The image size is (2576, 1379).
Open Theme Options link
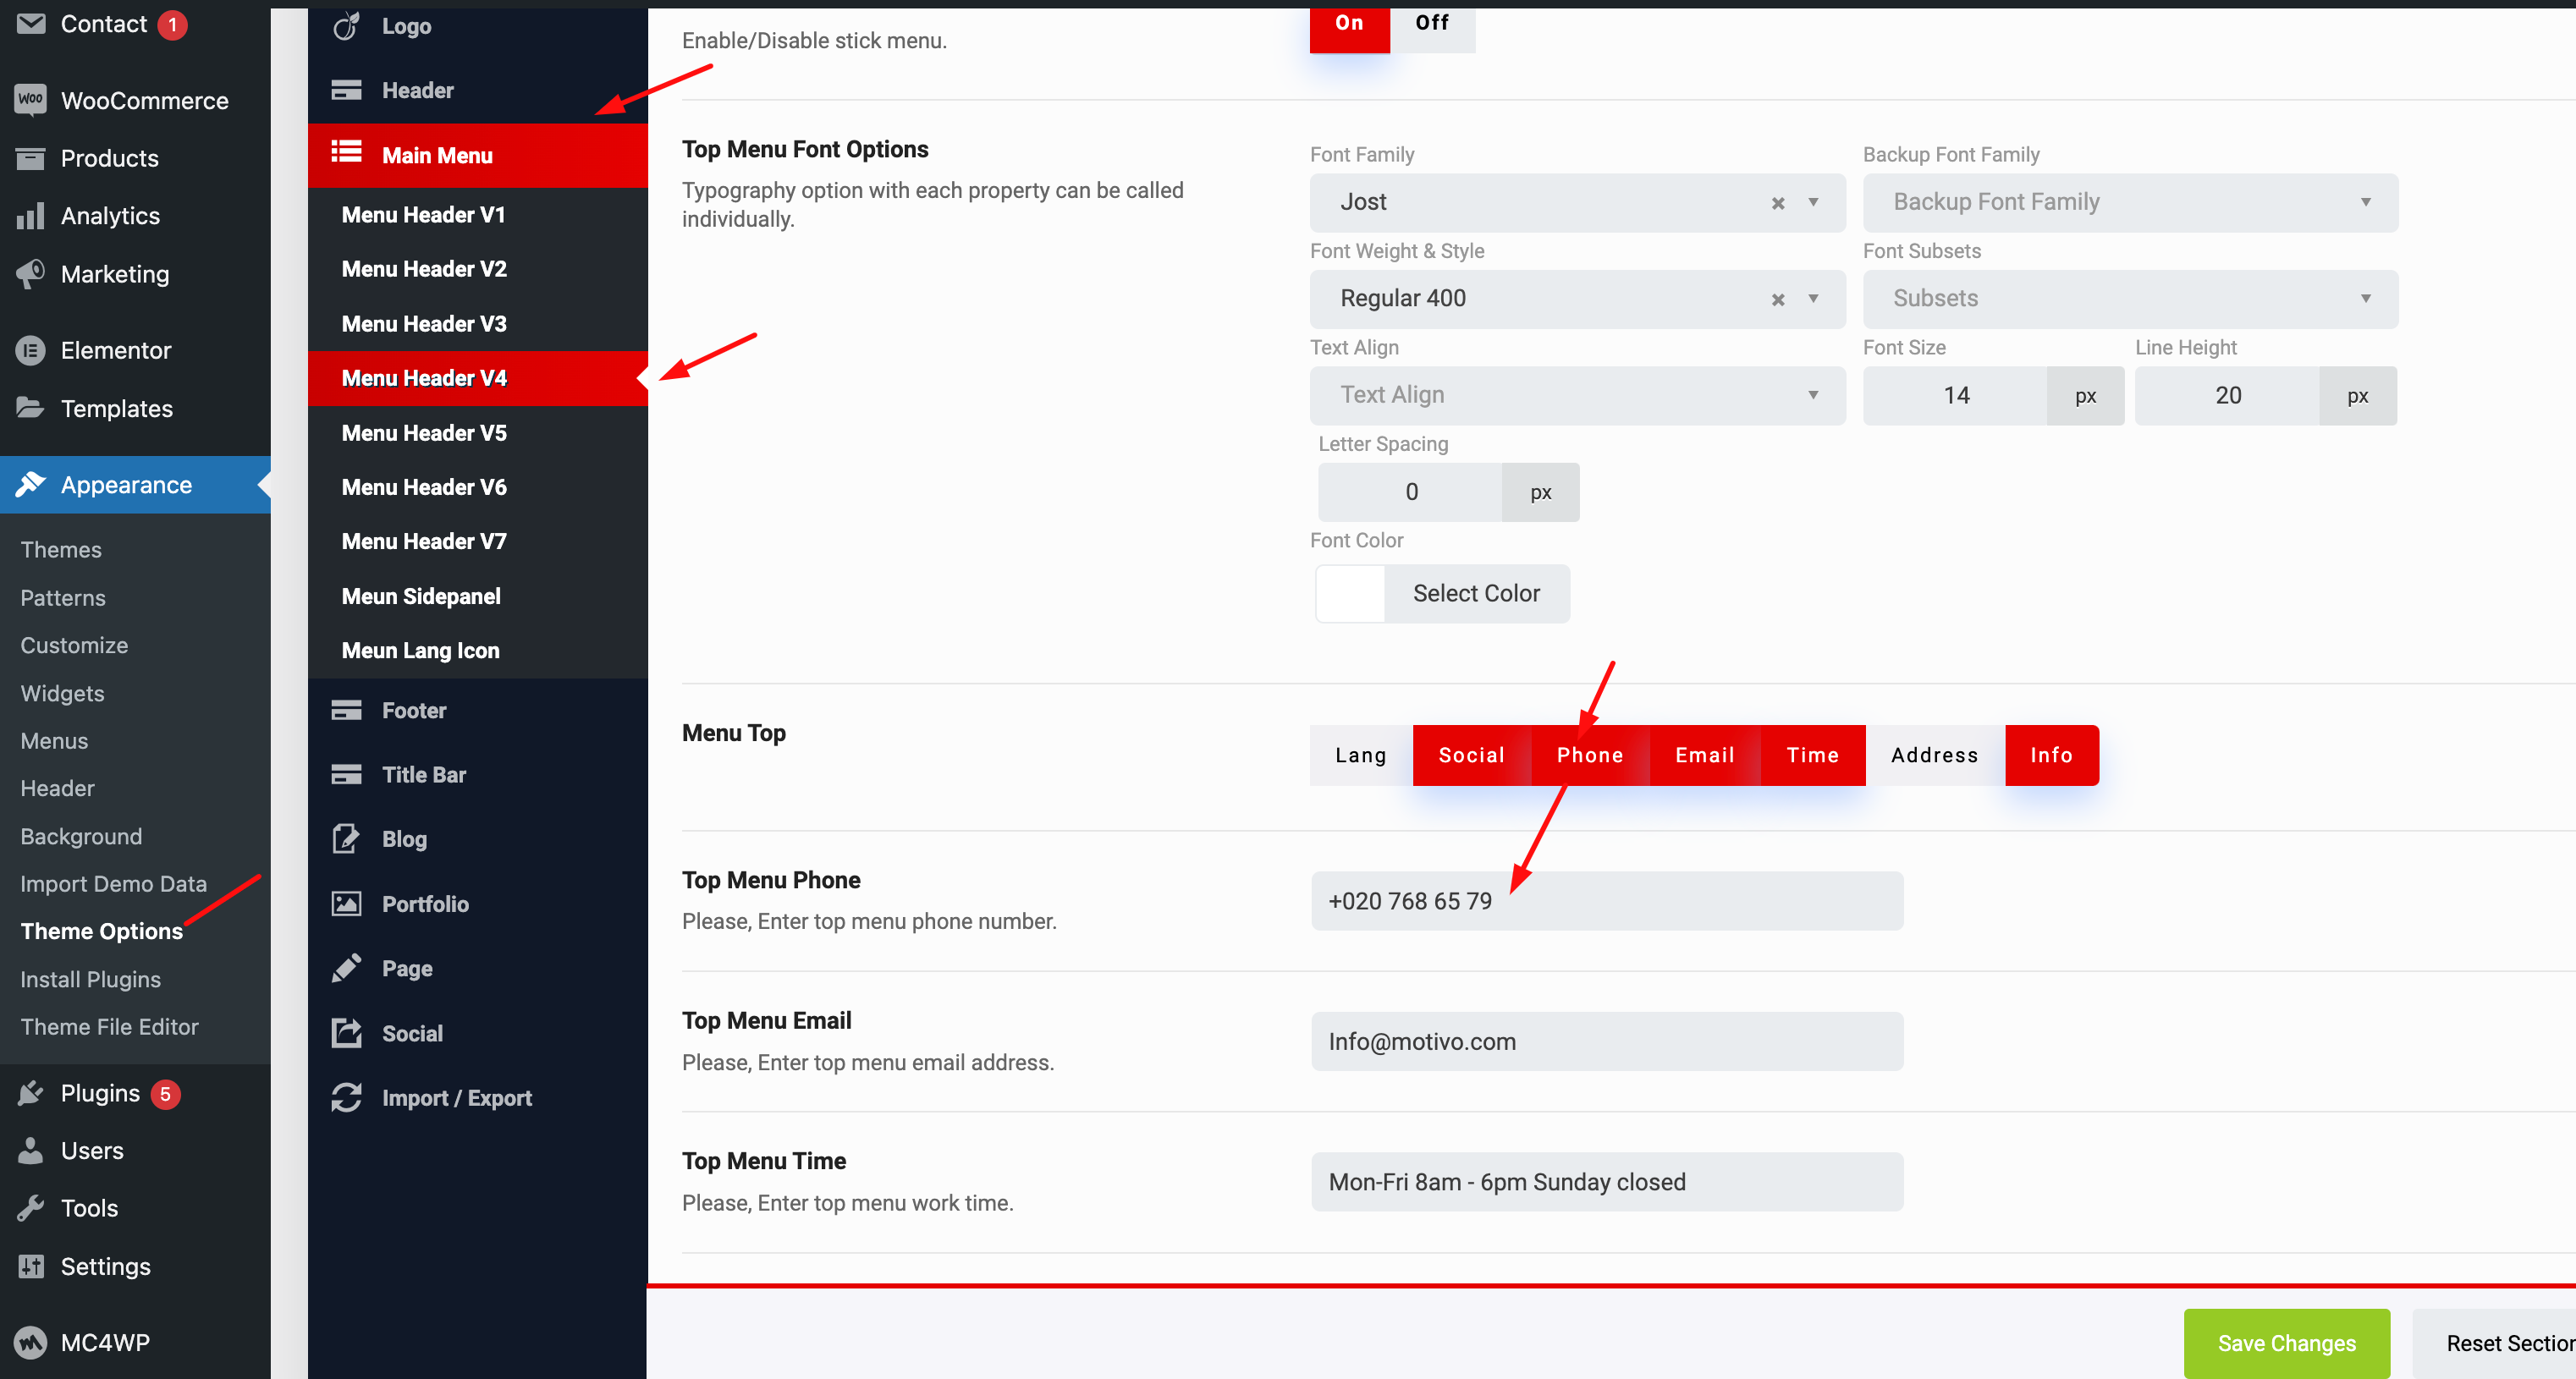click(102, 931)
